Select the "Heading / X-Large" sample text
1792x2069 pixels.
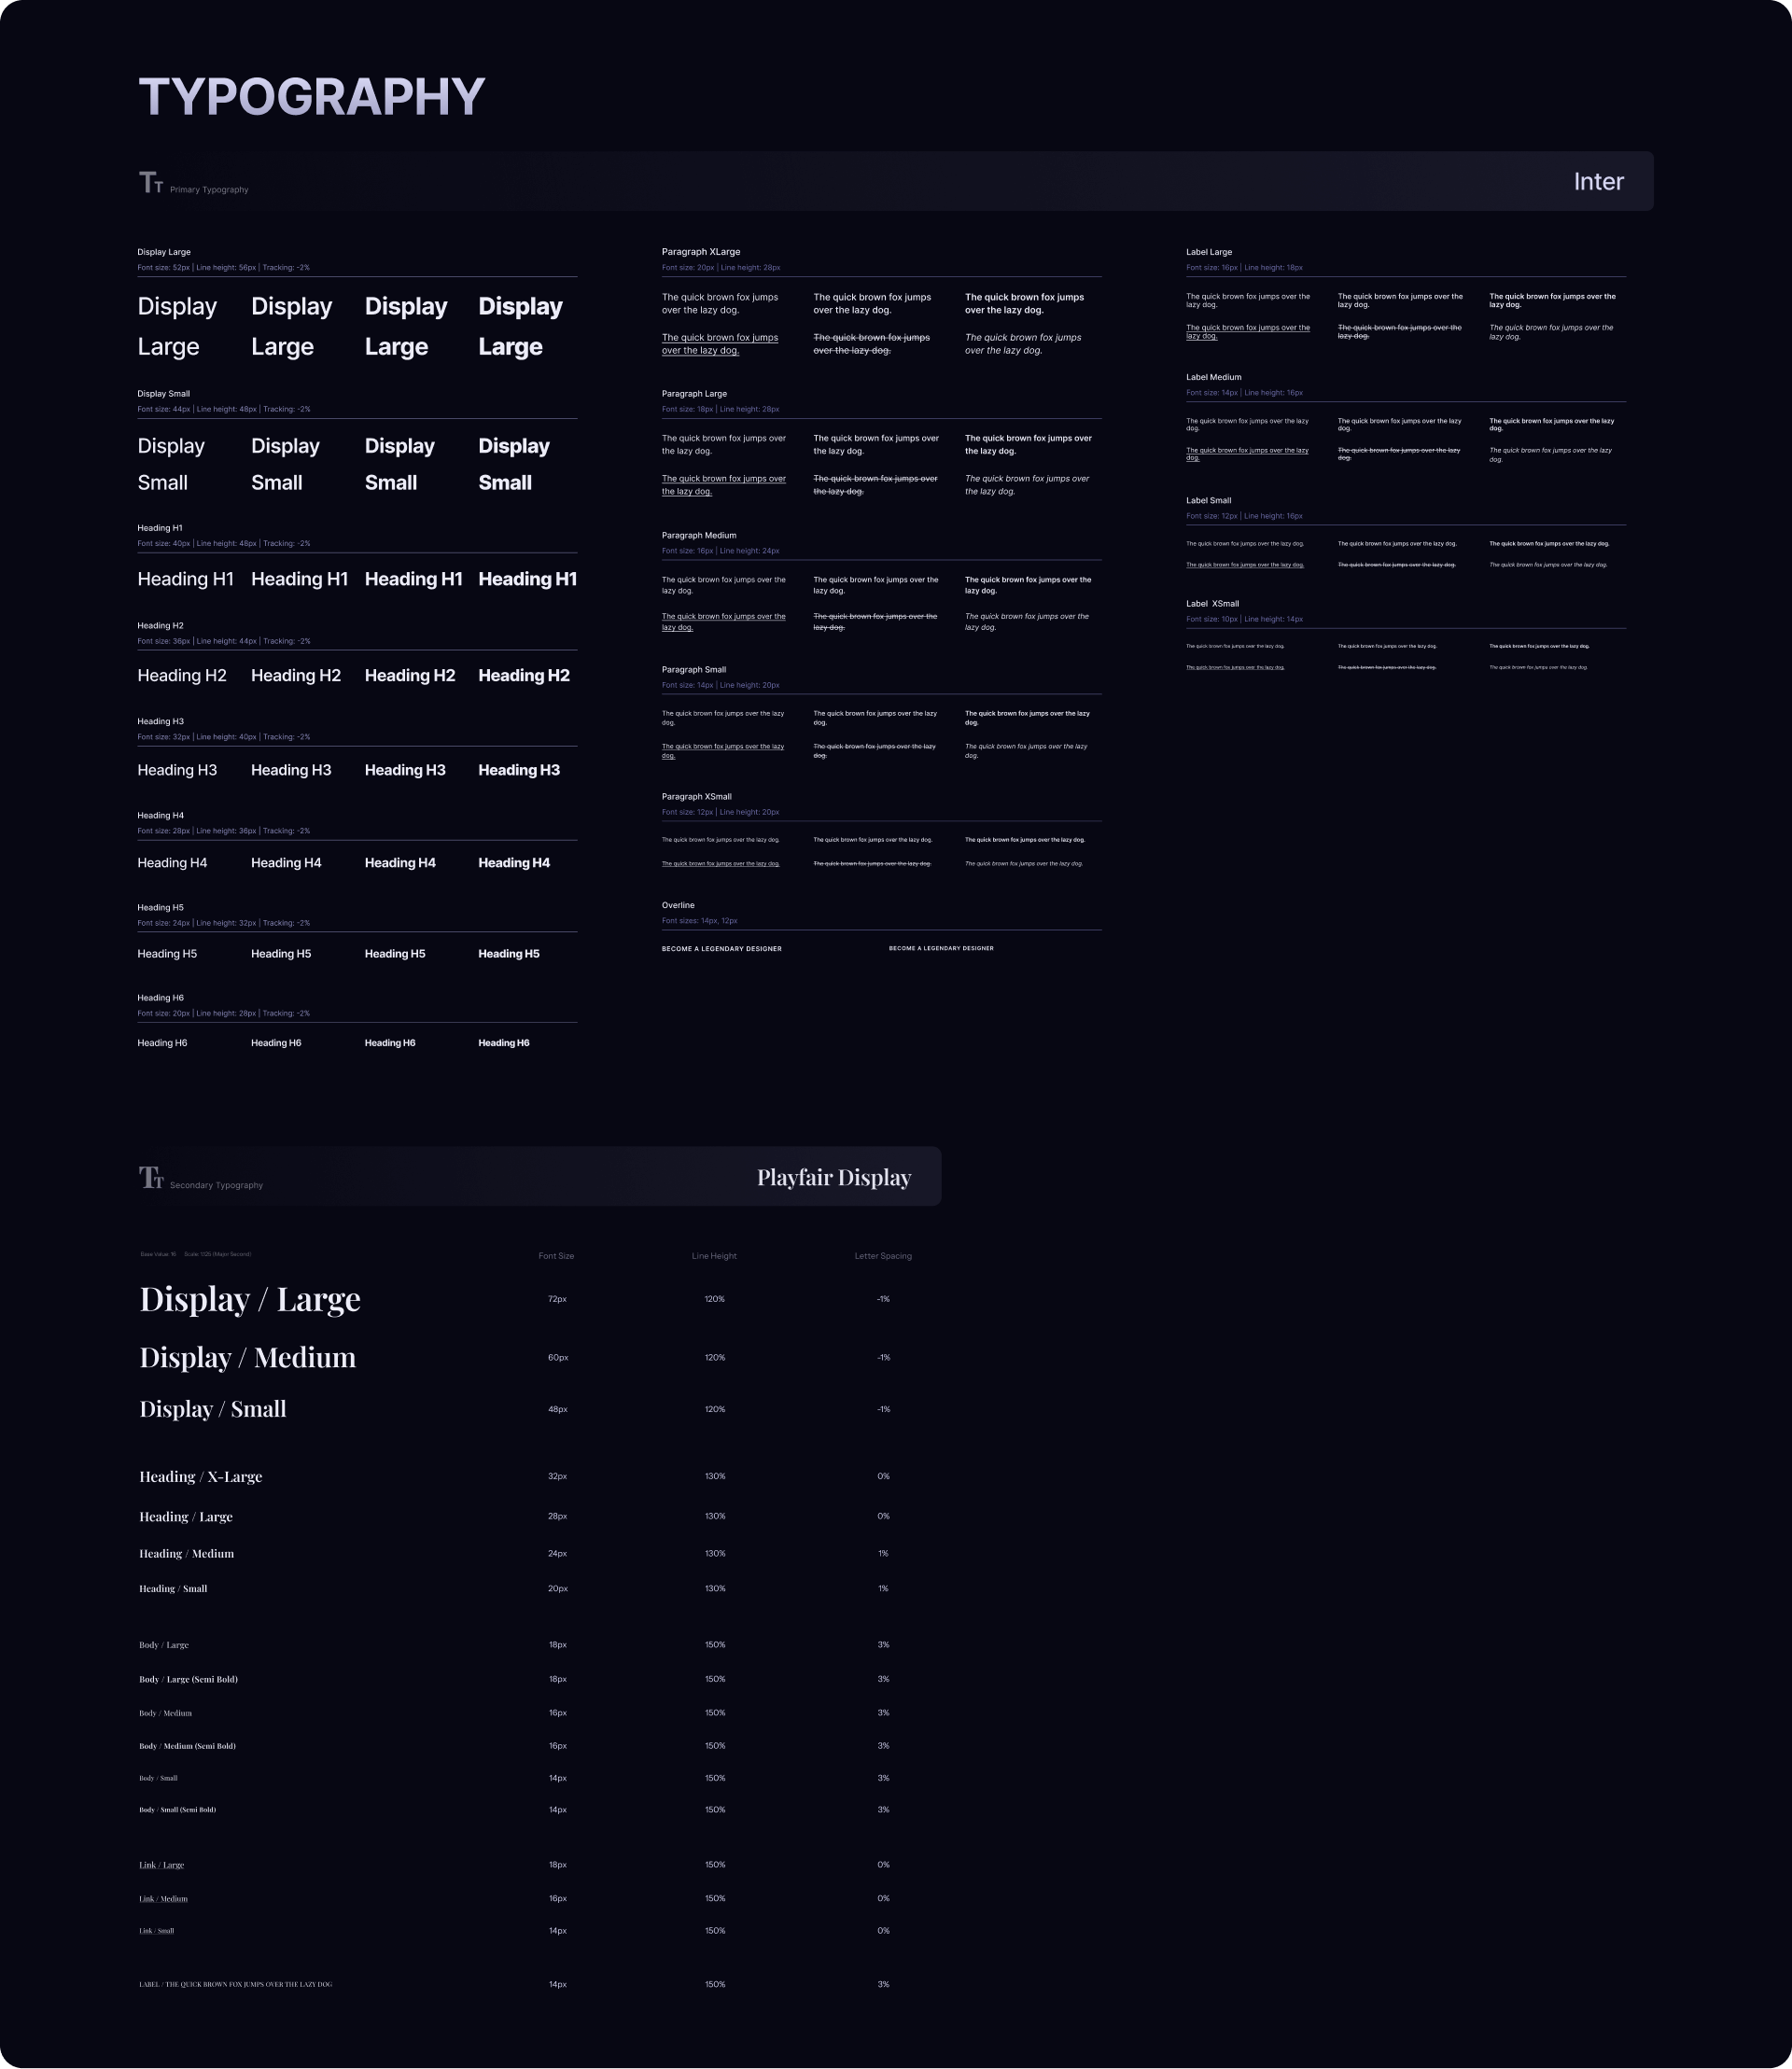click(200, 1476)
